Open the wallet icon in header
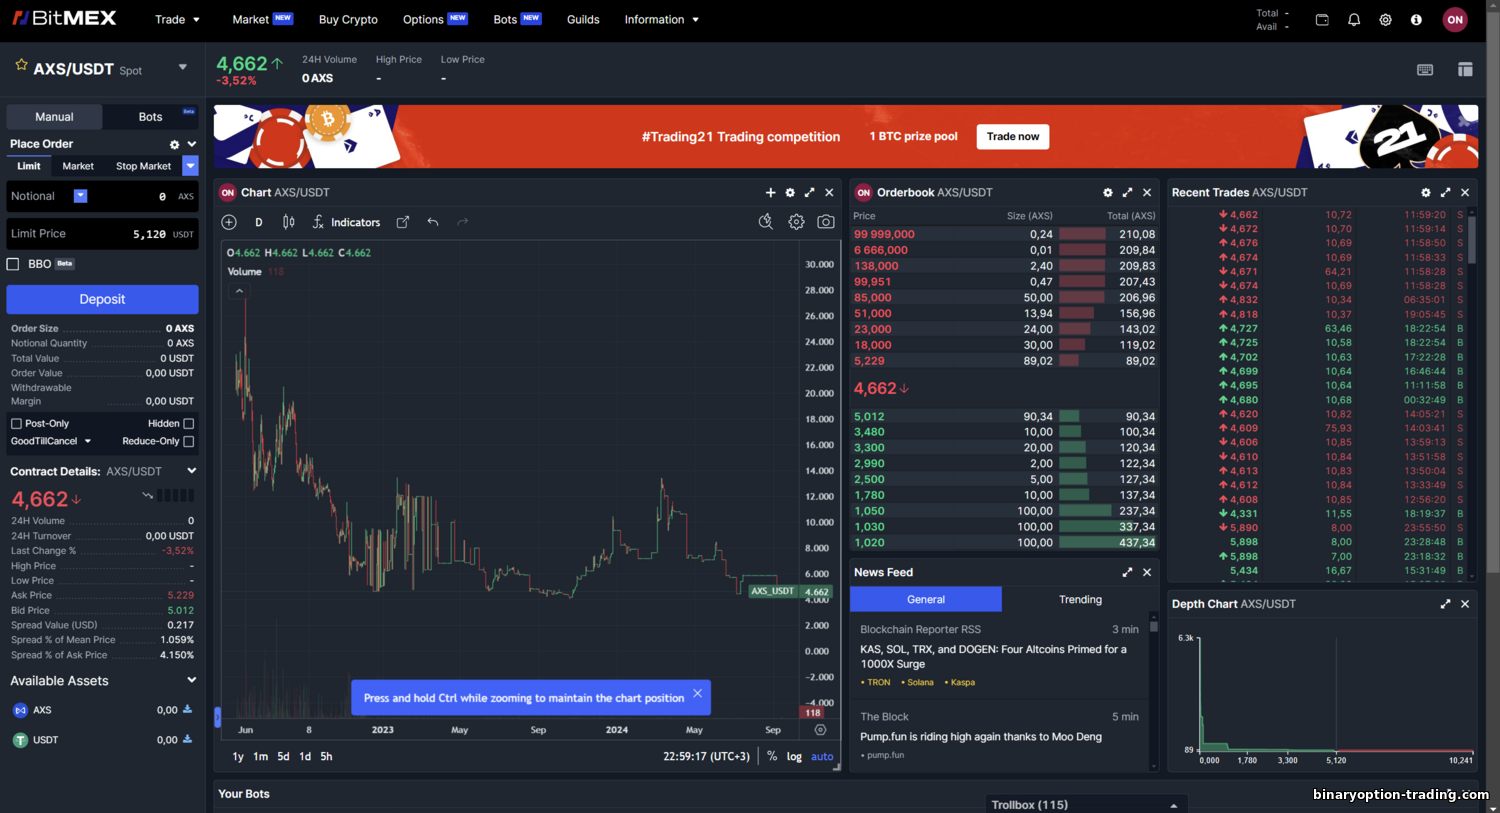Screen dimensions: 1500x813 pos(1322,19)
